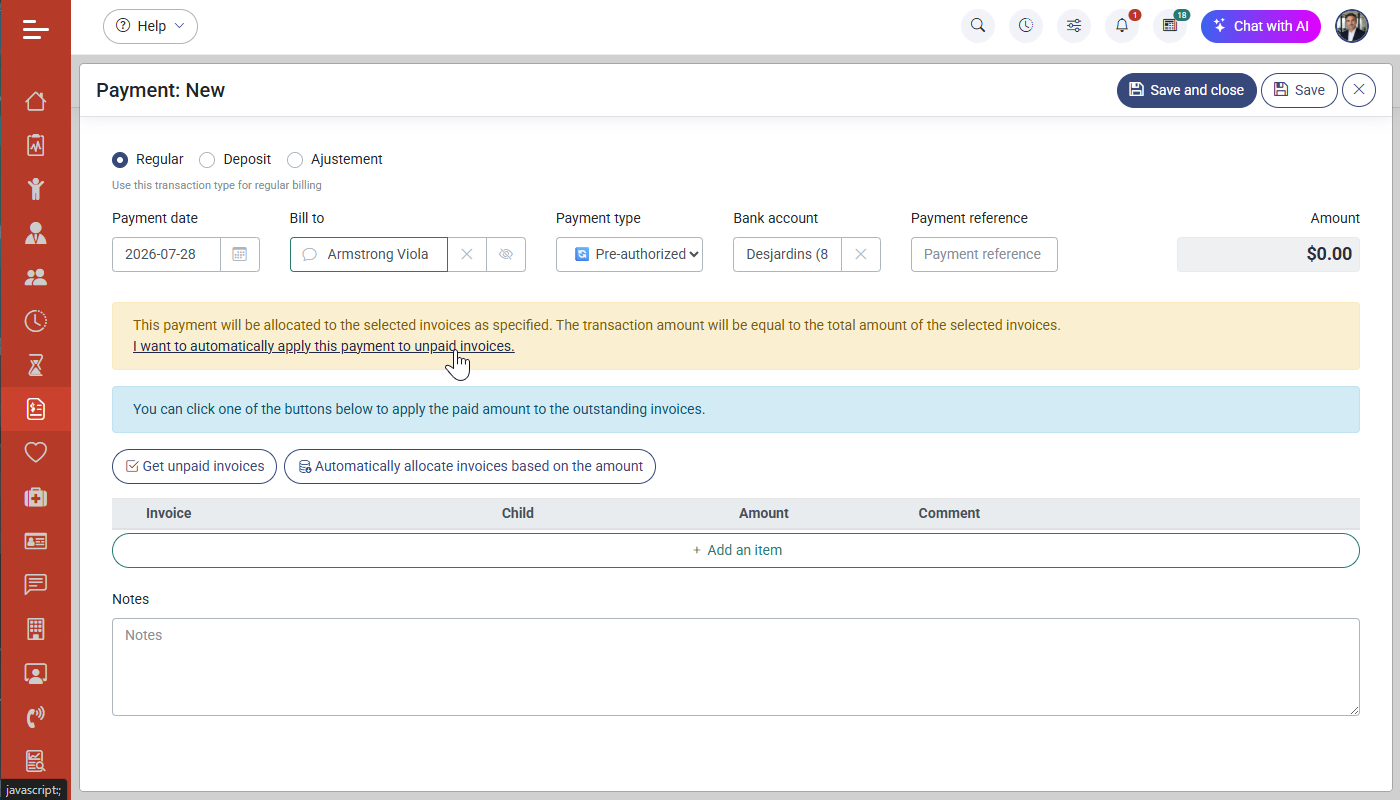Open the ID card sidebar icon
The image size is (1400, 800).
(36, 541)
